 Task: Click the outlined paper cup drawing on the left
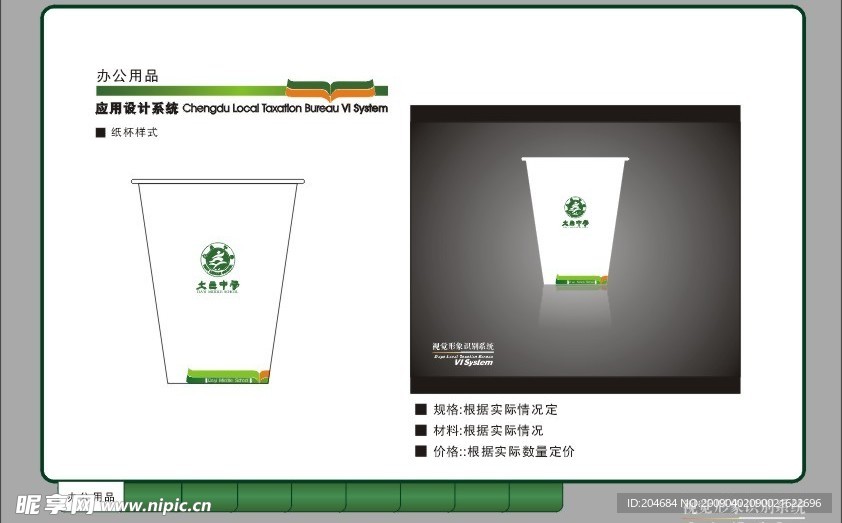point(217,281)
